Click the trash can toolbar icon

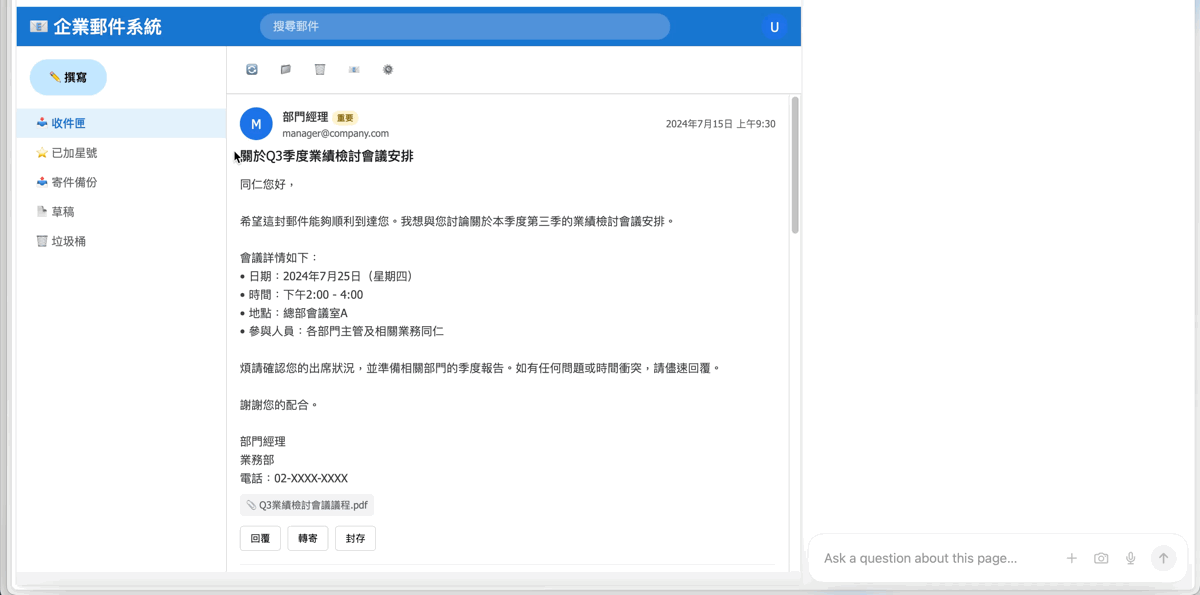pyautogui.click(x=320, y=70)
